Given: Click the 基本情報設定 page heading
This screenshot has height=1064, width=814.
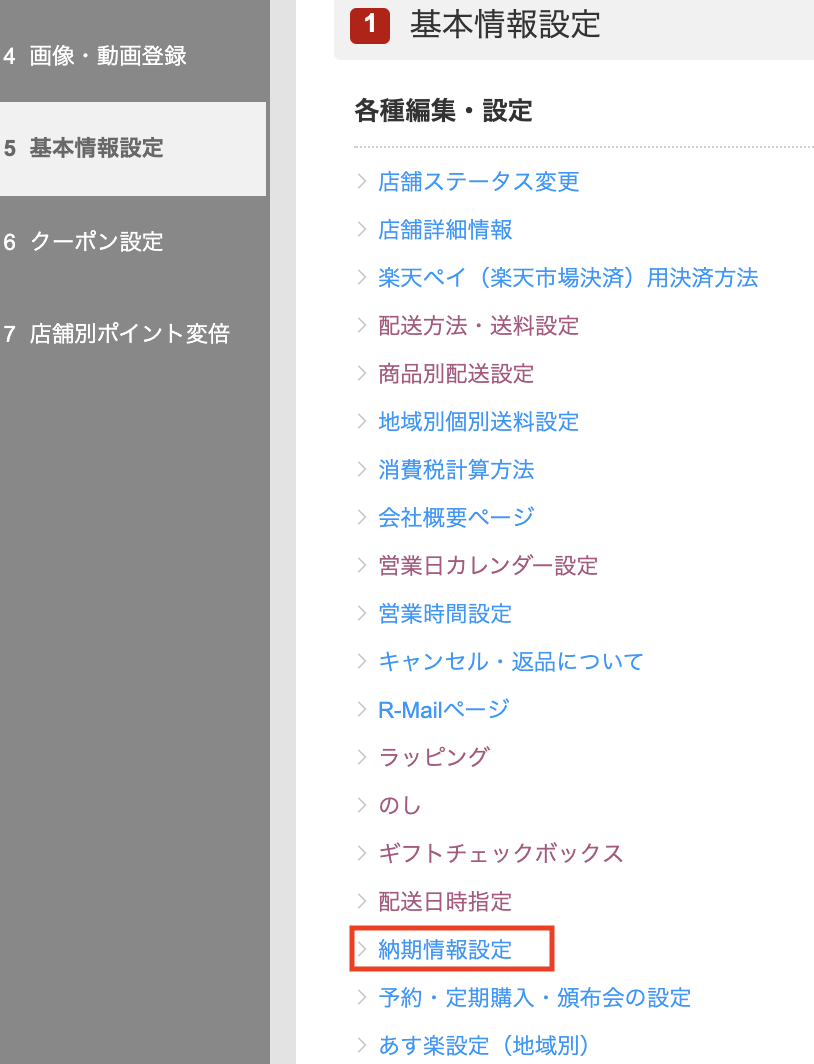Looking at the screenshot, I should point(505,24).
